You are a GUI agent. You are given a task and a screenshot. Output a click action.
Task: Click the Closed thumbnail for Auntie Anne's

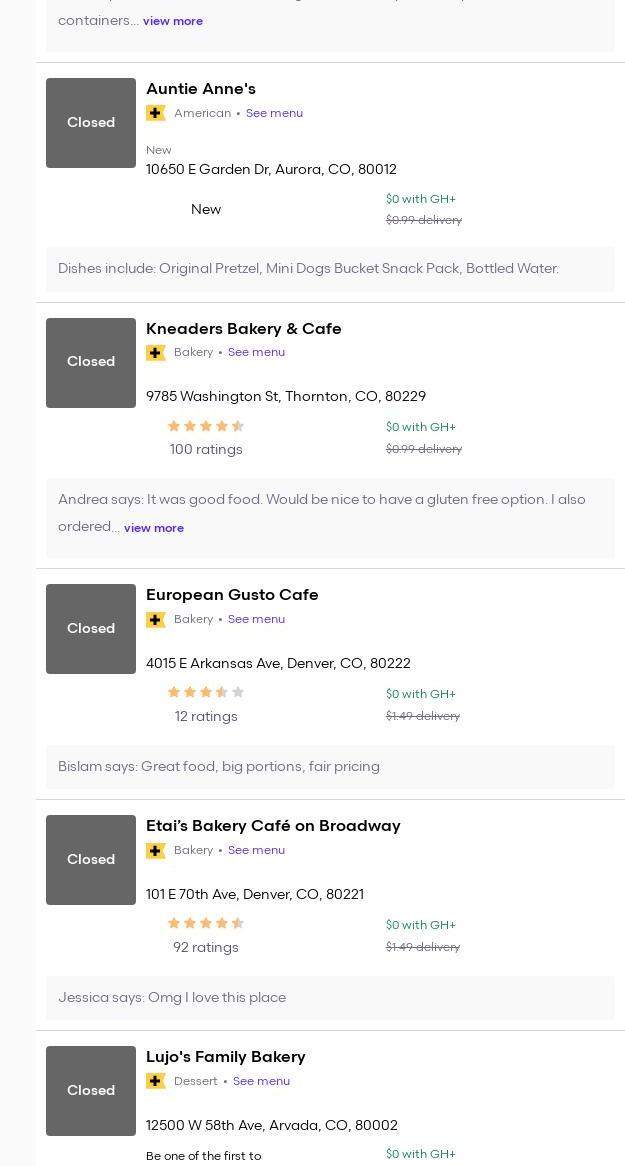(91, 123)
